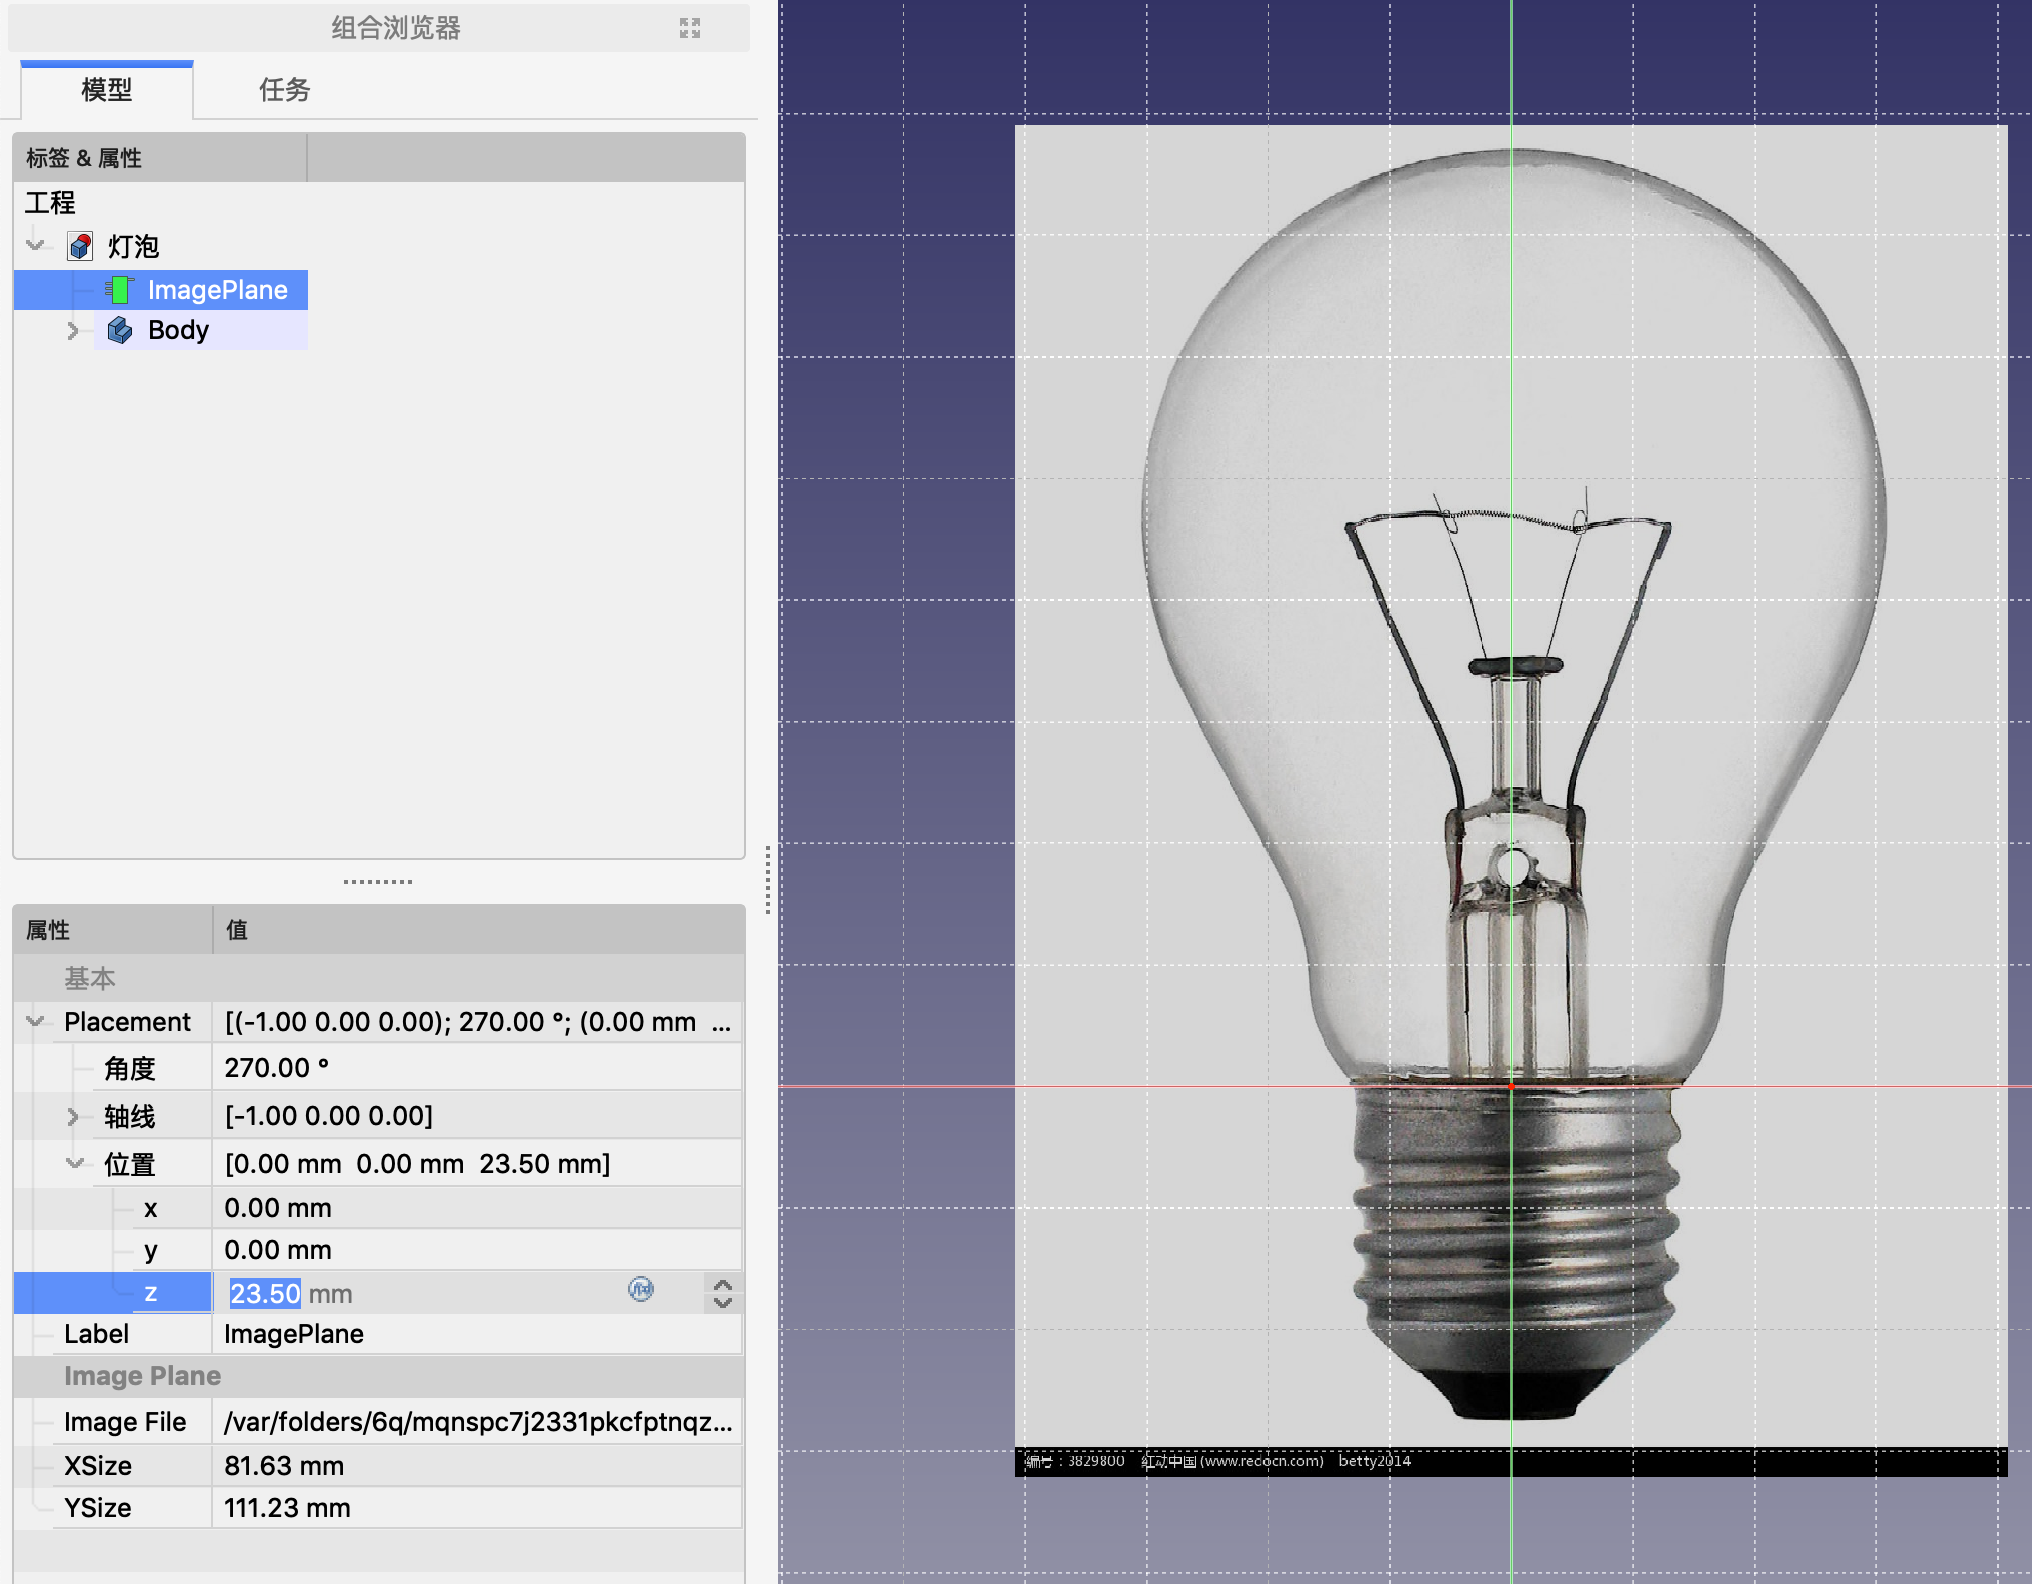2032x1584 pixels.
Task: Click the 角度 270.00 ° value
Action: point(277,1068)
